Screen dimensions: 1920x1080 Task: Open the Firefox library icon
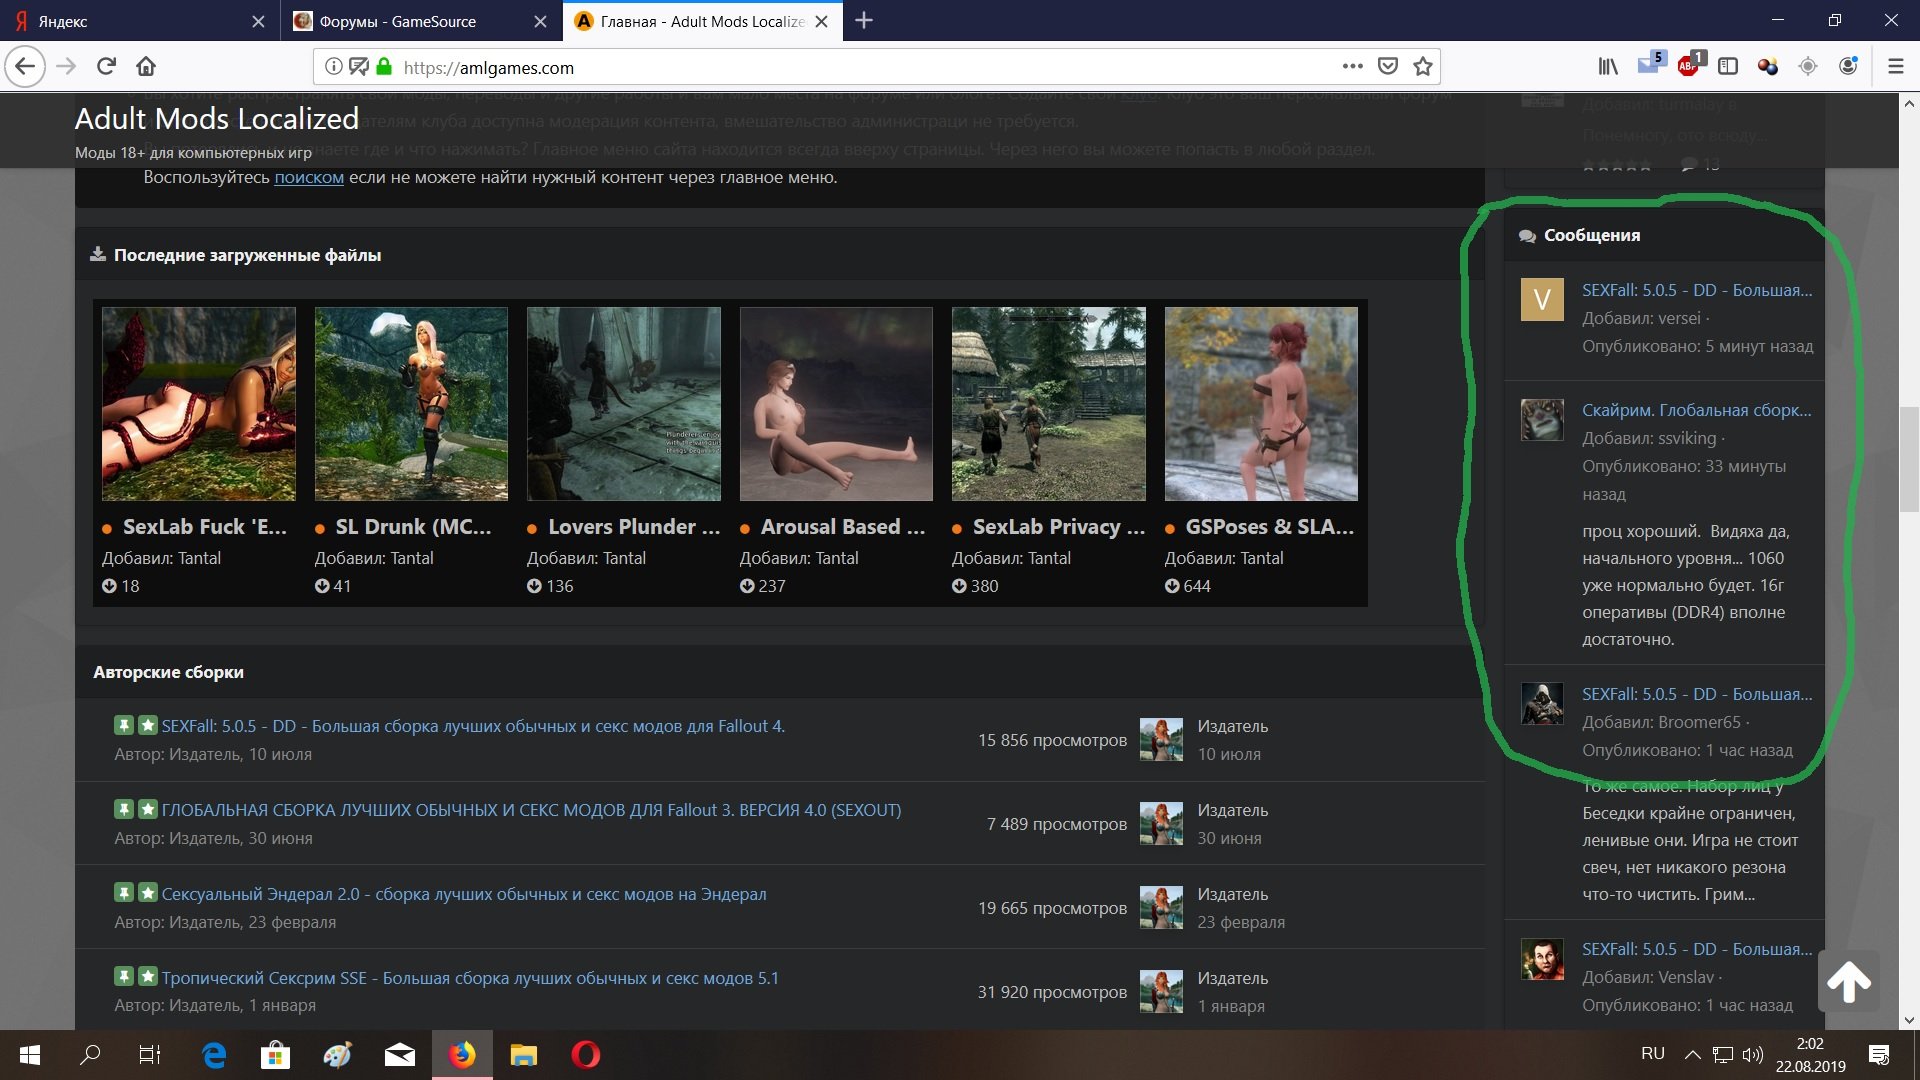point(1607,67)
